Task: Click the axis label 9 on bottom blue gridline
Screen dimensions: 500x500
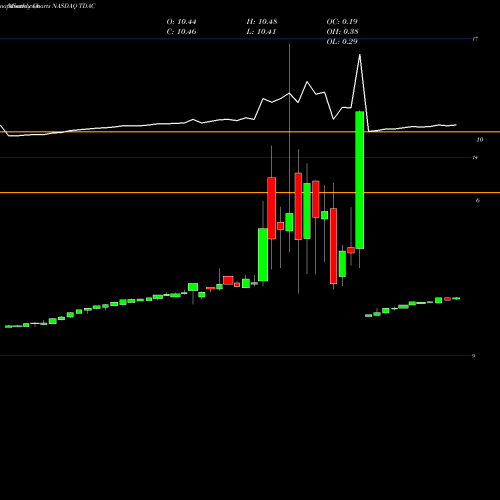Action: 473,356
